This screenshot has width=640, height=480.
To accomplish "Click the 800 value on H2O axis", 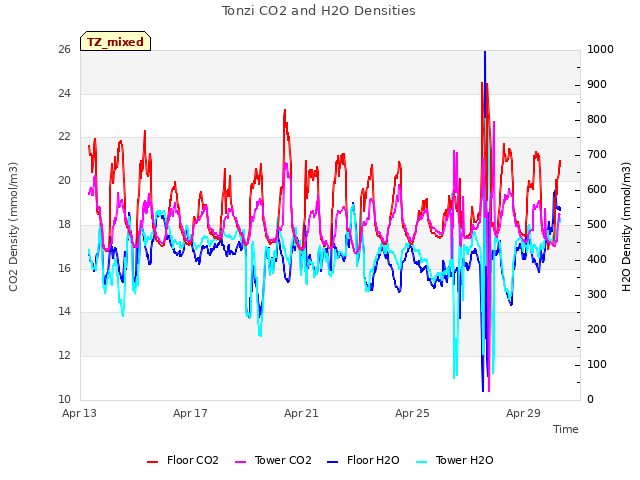I will [x=597, y=120].
